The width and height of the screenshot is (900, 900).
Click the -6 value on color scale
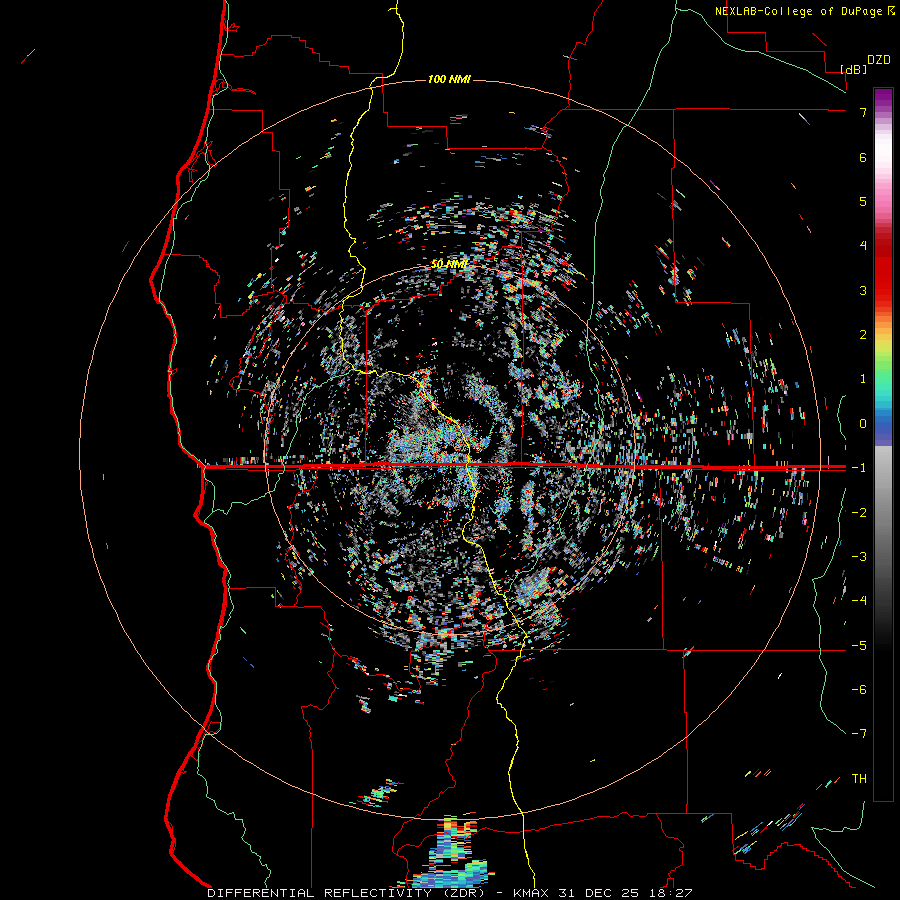(x=859, y=689)
